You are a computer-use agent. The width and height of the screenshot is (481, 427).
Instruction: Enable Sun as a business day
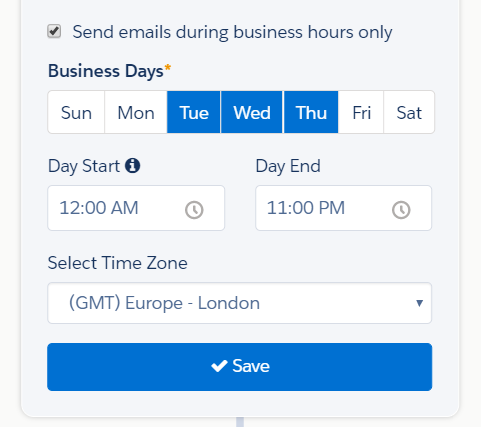pos(76,112)
